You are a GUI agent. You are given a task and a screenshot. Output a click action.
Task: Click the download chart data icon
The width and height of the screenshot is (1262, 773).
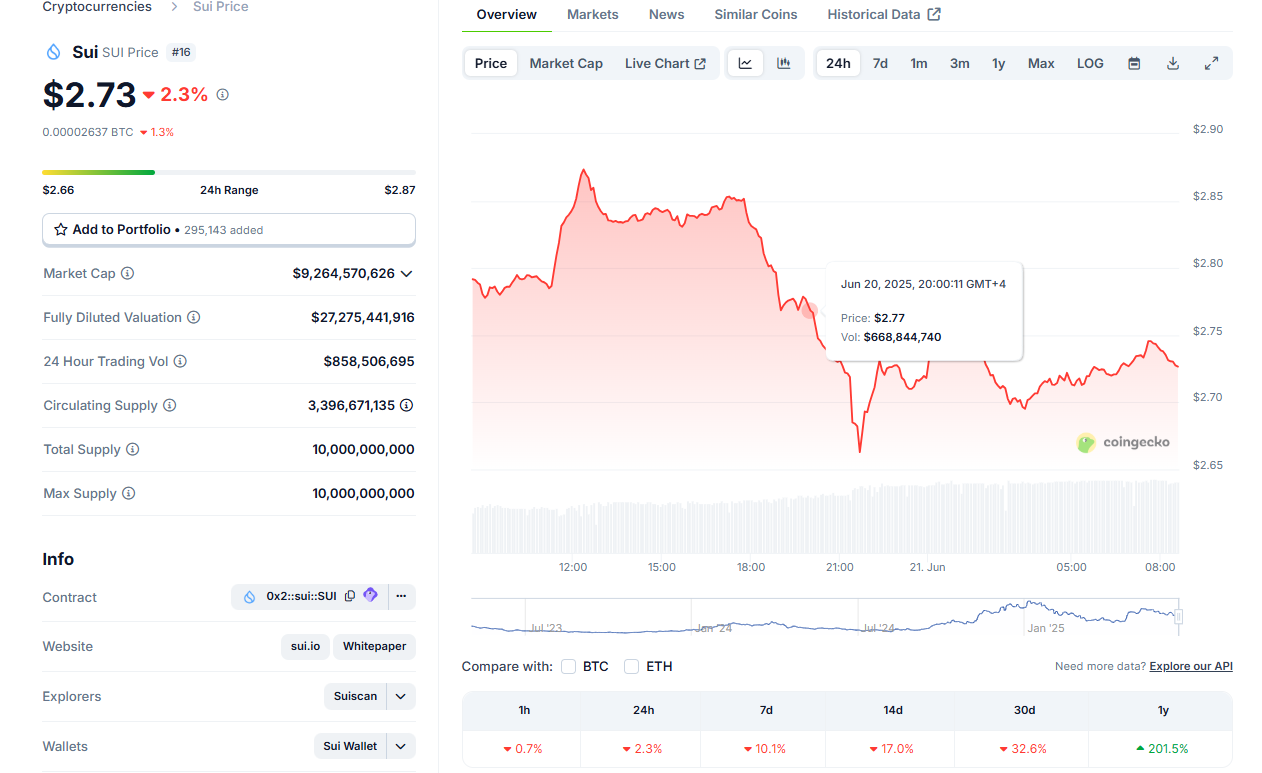1173,63
